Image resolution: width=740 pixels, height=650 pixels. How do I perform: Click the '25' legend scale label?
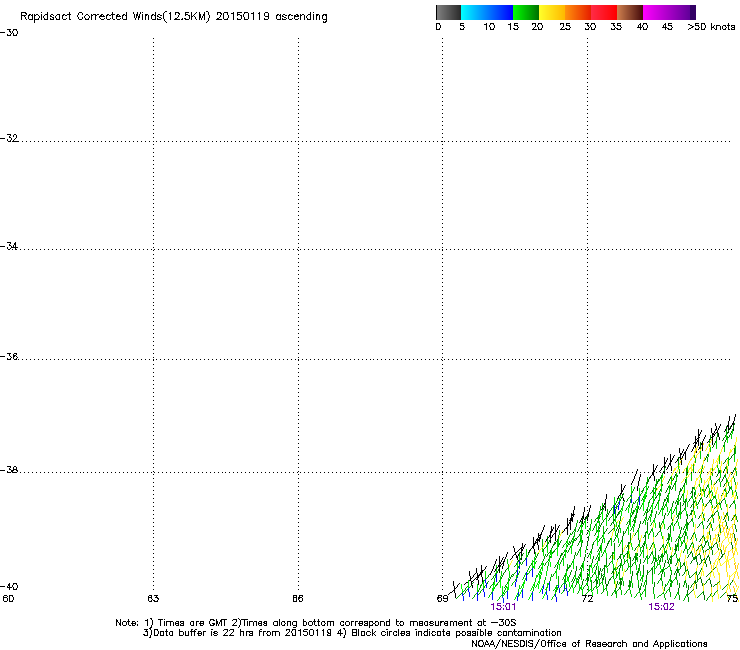click(565, 27)
